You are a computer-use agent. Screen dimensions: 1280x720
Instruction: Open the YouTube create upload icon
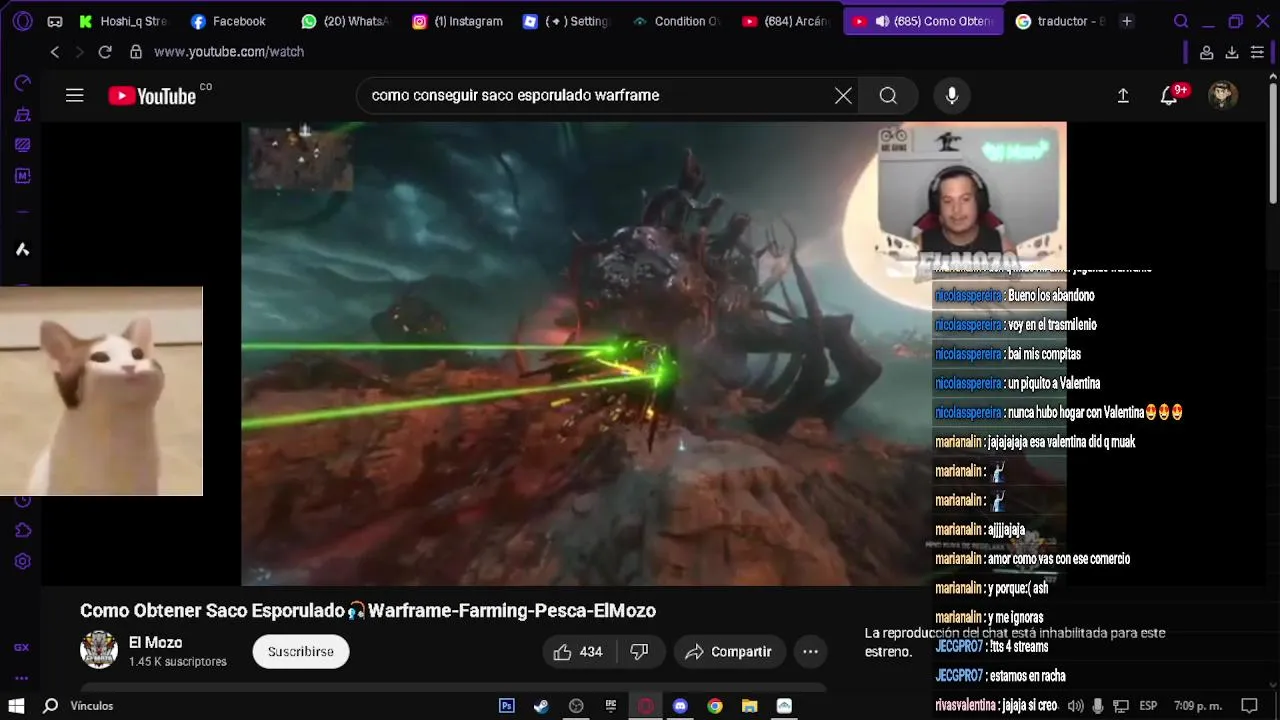point(1123,96)
